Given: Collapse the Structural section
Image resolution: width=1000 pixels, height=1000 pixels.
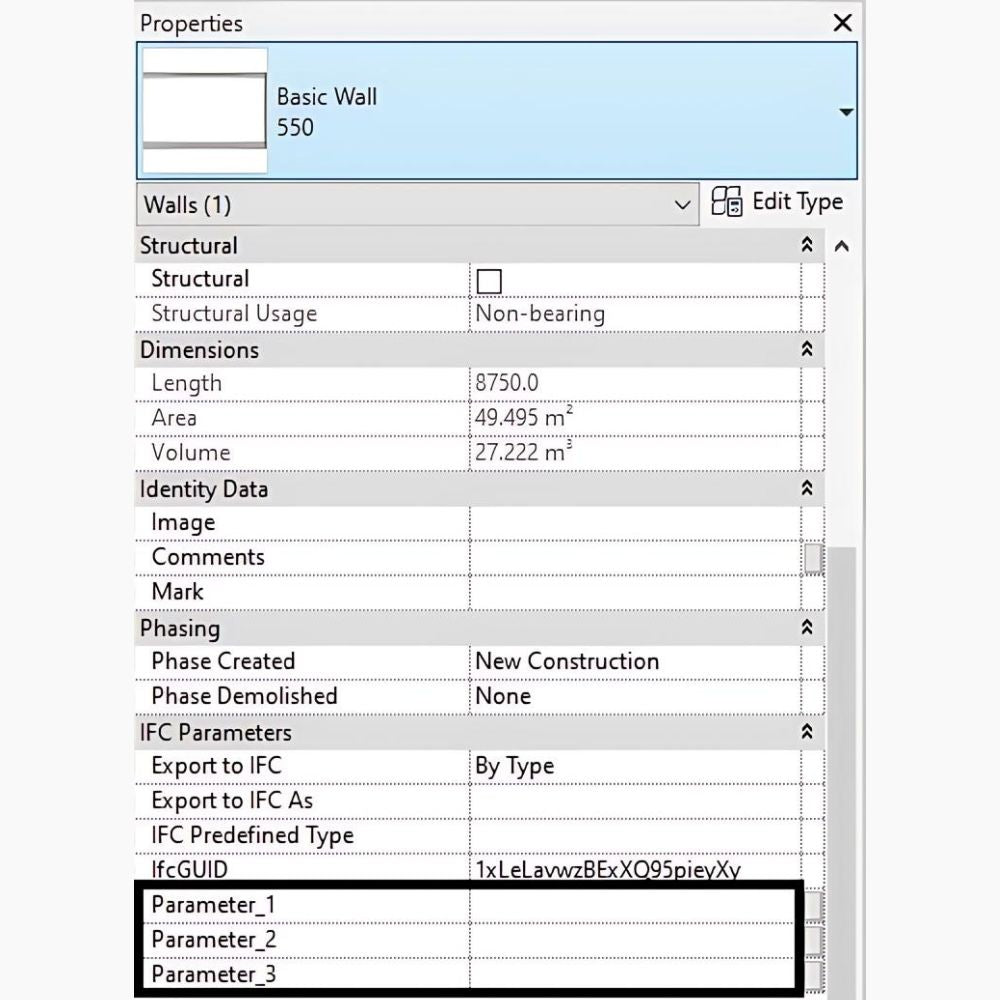Looking at the screenshot, I should pyautogui.click(x=807, y=245).
